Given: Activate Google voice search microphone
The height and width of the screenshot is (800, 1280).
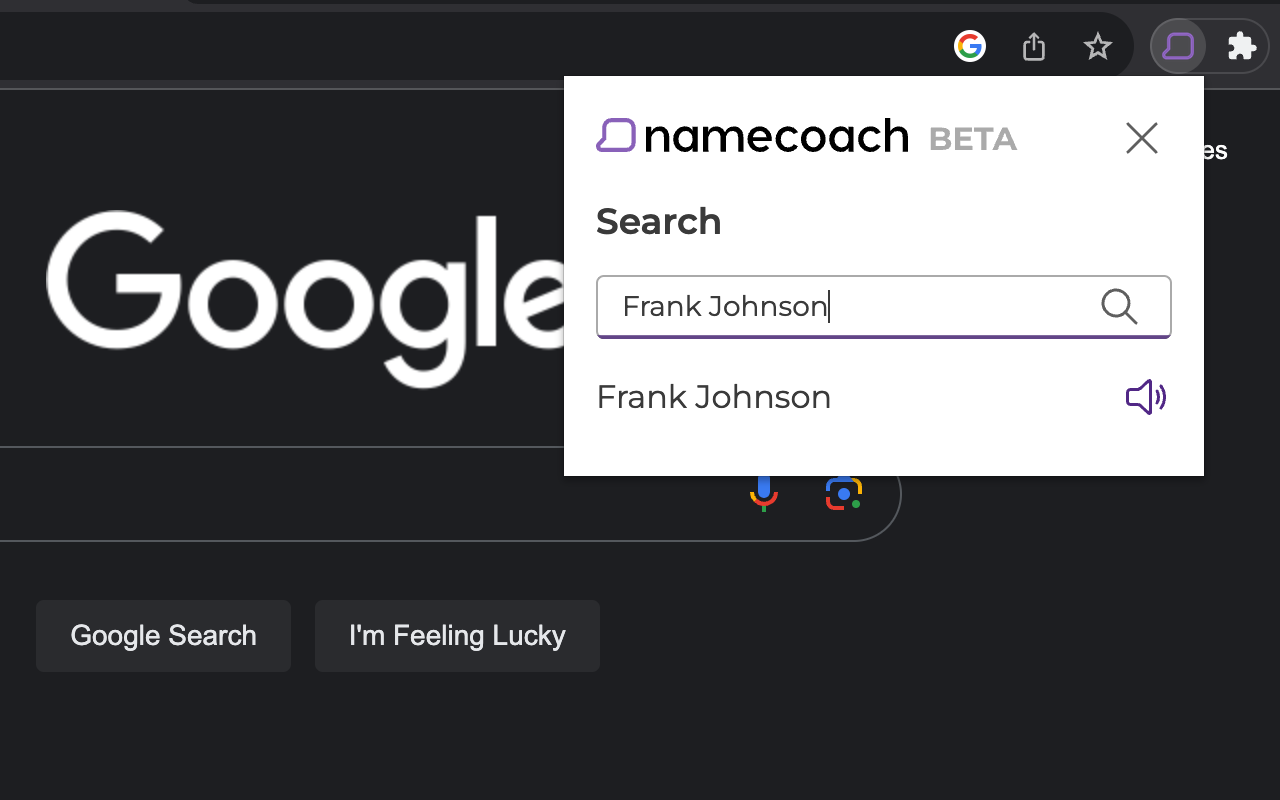Looking at the screenshot, I should tap(763, 493).
